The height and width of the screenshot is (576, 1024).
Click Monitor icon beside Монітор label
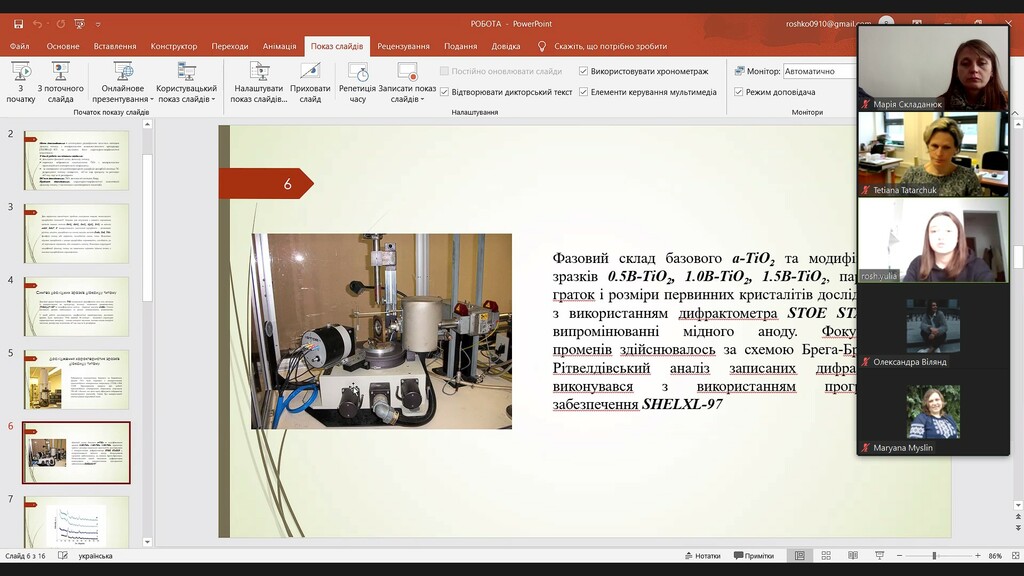pos(739,71)
